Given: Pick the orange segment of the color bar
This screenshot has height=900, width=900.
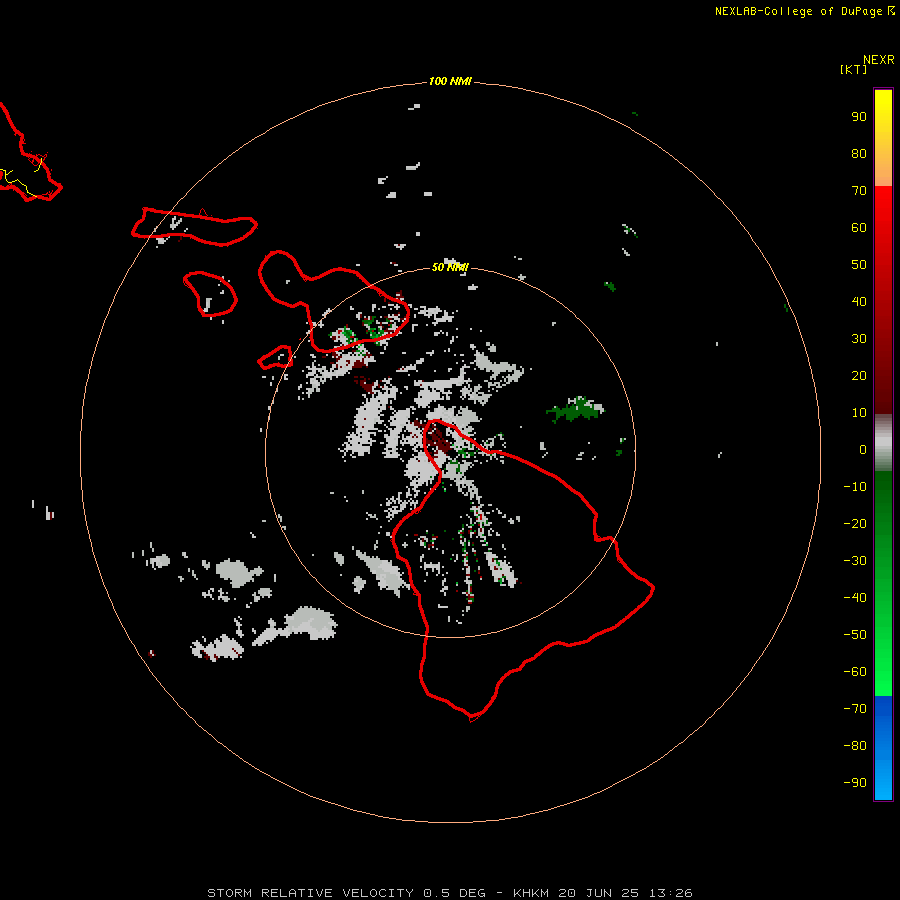Looking at the screenshot, I should coord(883,169).
